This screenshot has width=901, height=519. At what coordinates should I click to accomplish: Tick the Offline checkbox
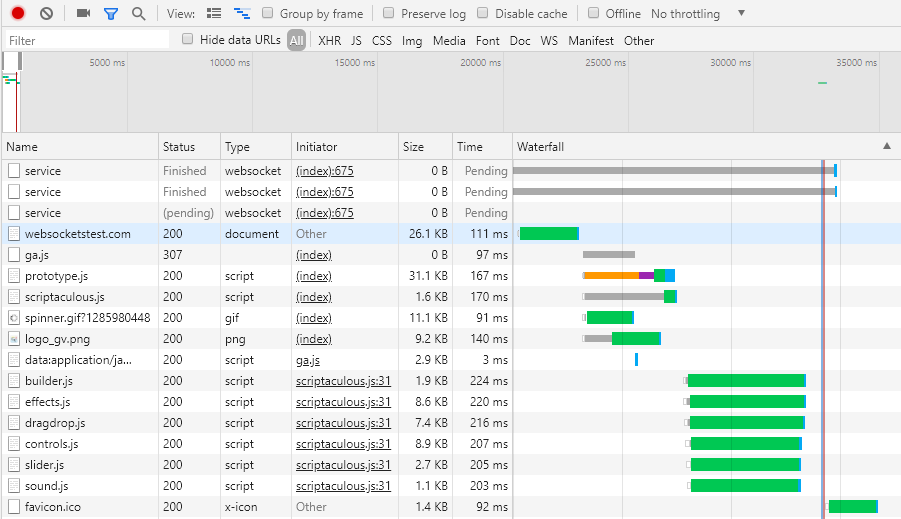point(594,13)
